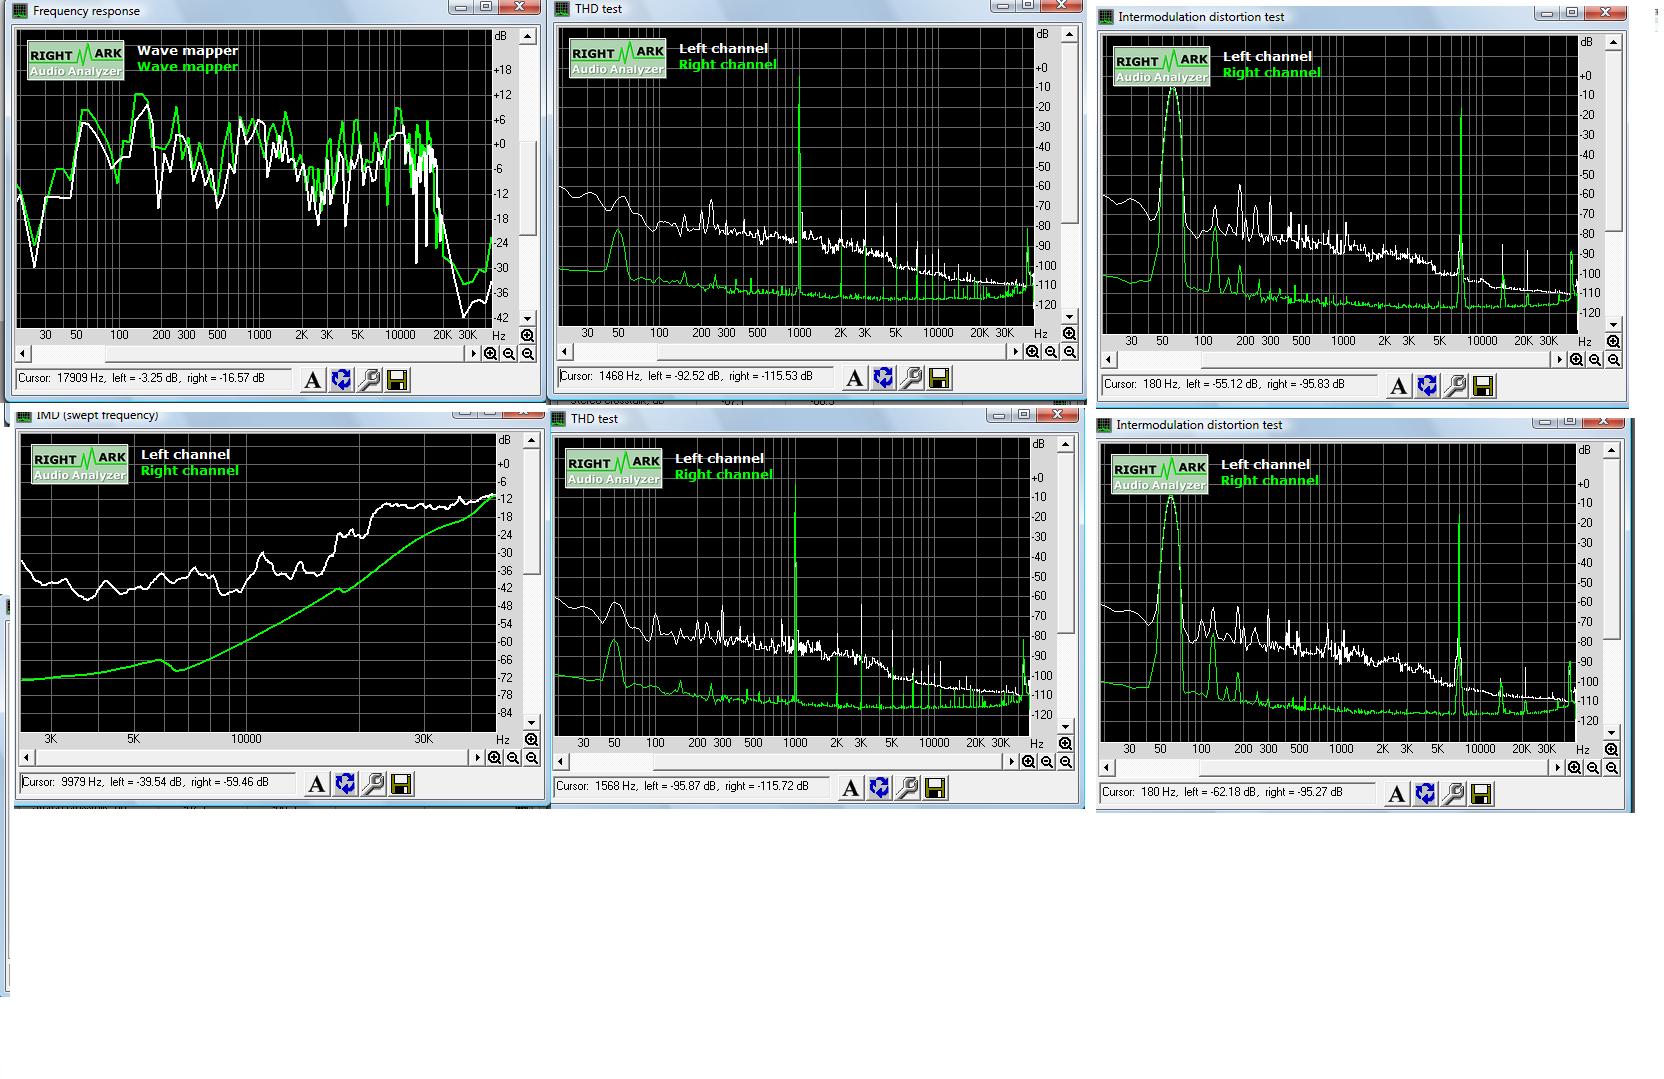
Task: Swap channels in THD test window showing cursor 1568 Hz
Action: (x=878, y=788)
